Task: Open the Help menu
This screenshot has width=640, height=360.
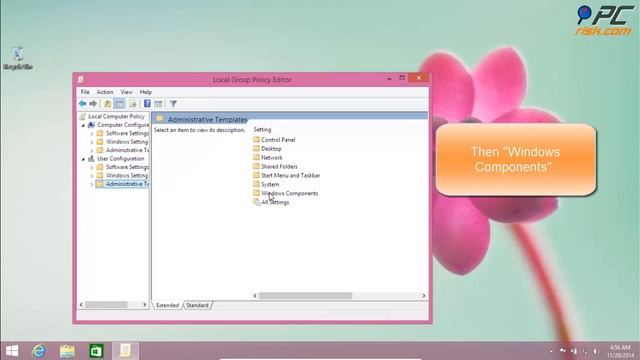Action: point(145,92)
